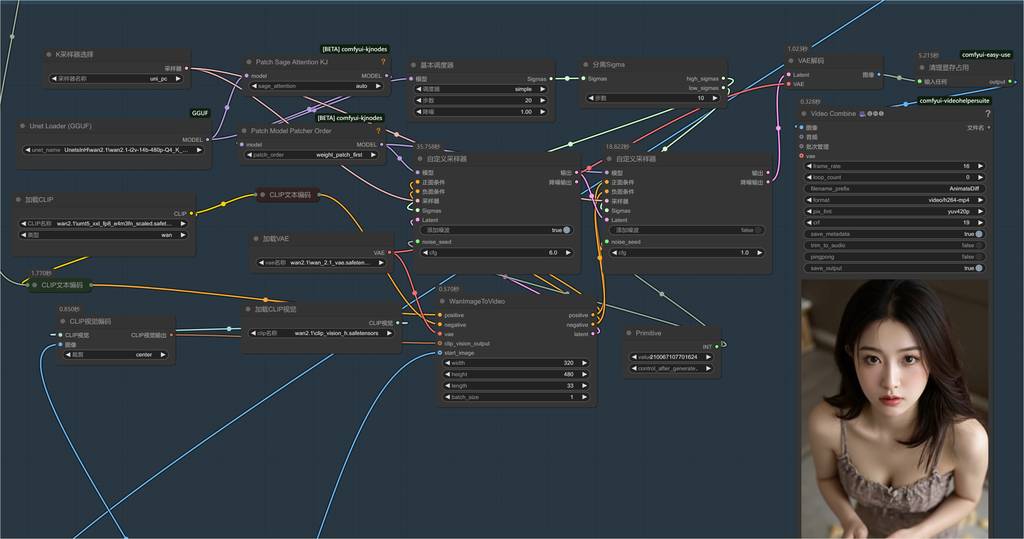Viewport: 1024px width, 539px height.
Task: Click the Patch Sage Attention KJ help icon
Action: 382,62
